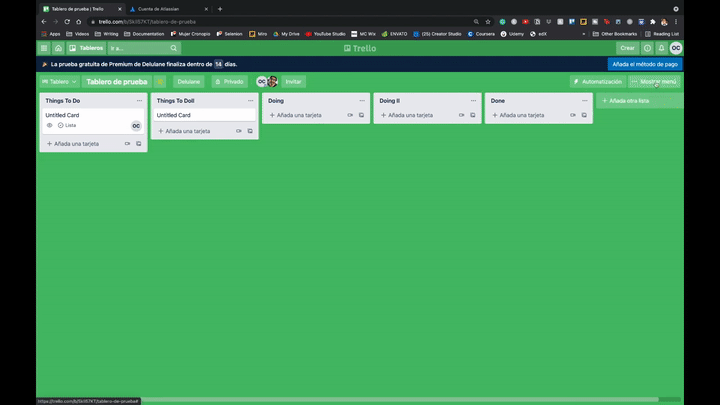Open the Automatización menu
The height and width of the screenshot is (405, 720).
click(x=597, y=82)
